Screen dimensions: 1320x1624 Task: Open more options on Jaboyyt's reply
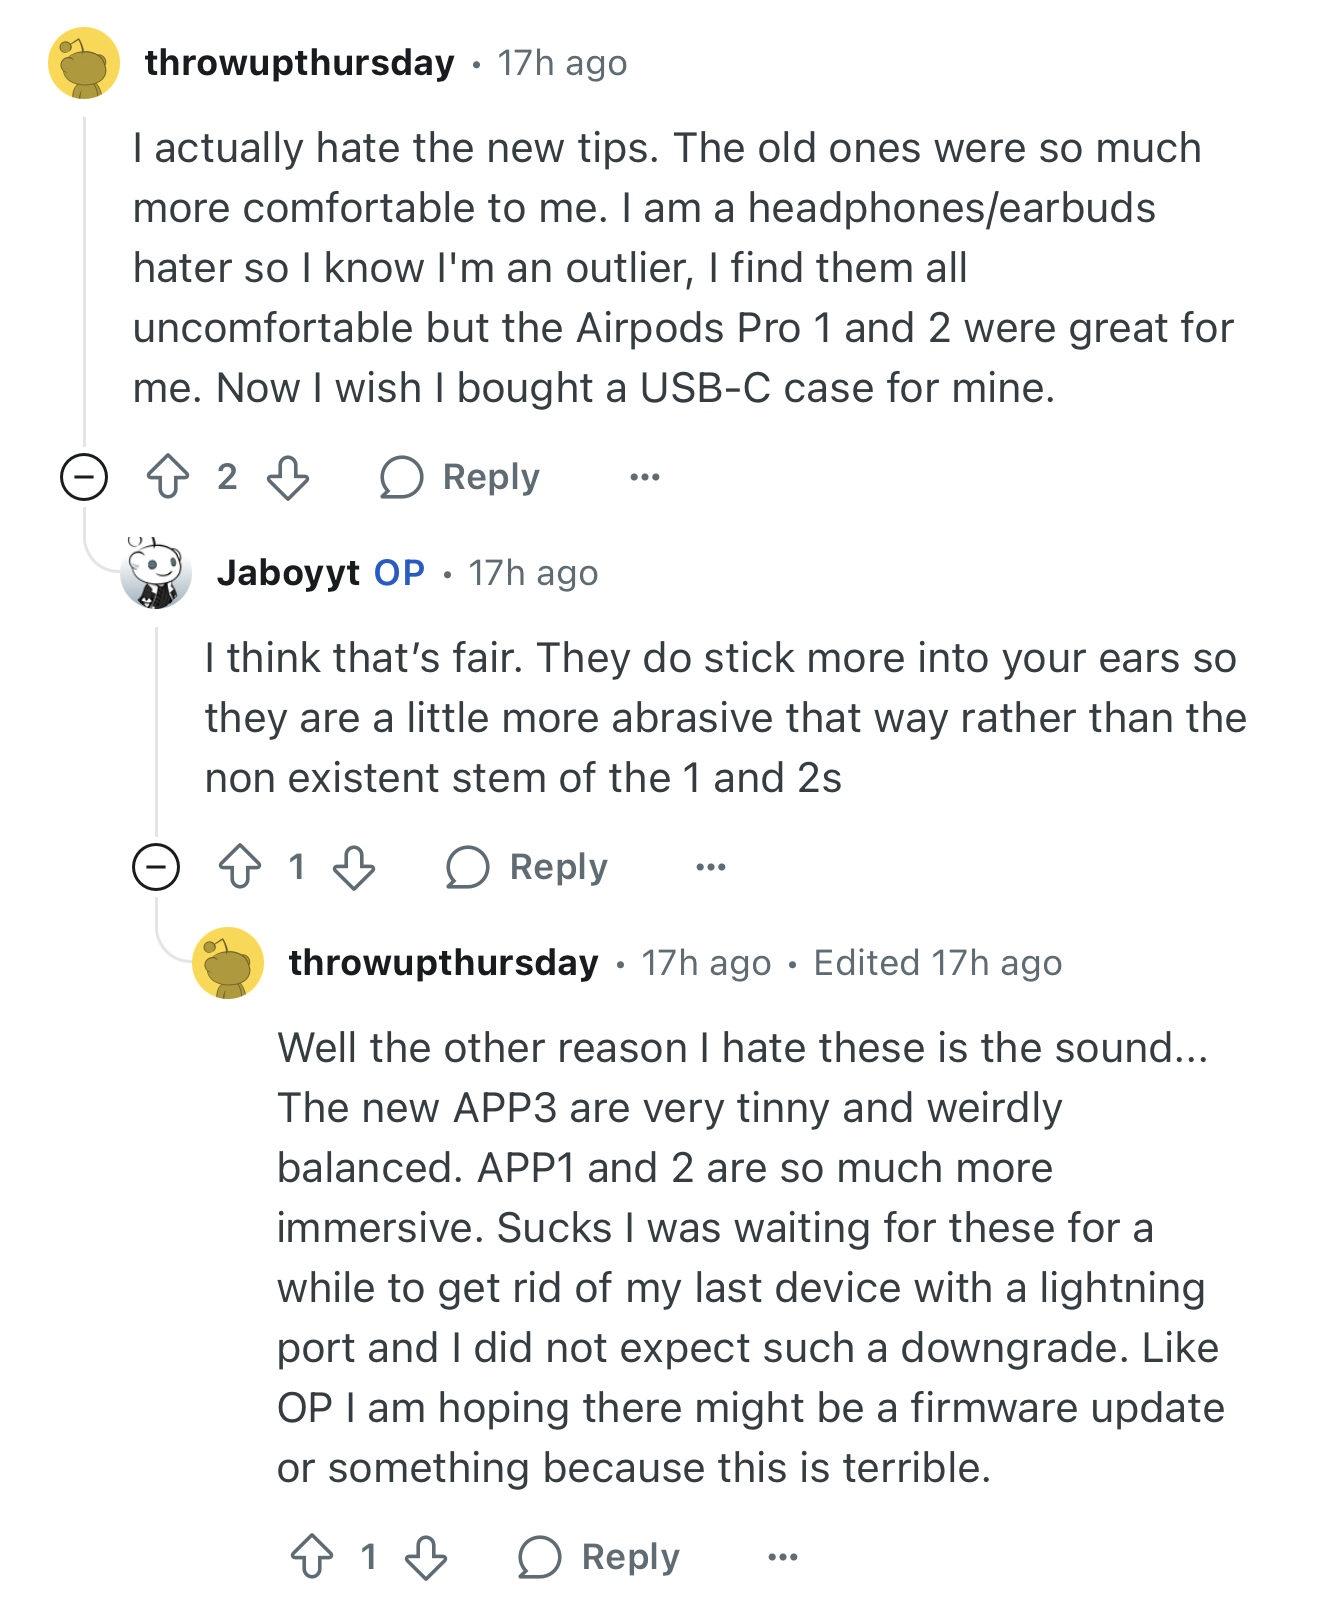(x=711, y=867)
